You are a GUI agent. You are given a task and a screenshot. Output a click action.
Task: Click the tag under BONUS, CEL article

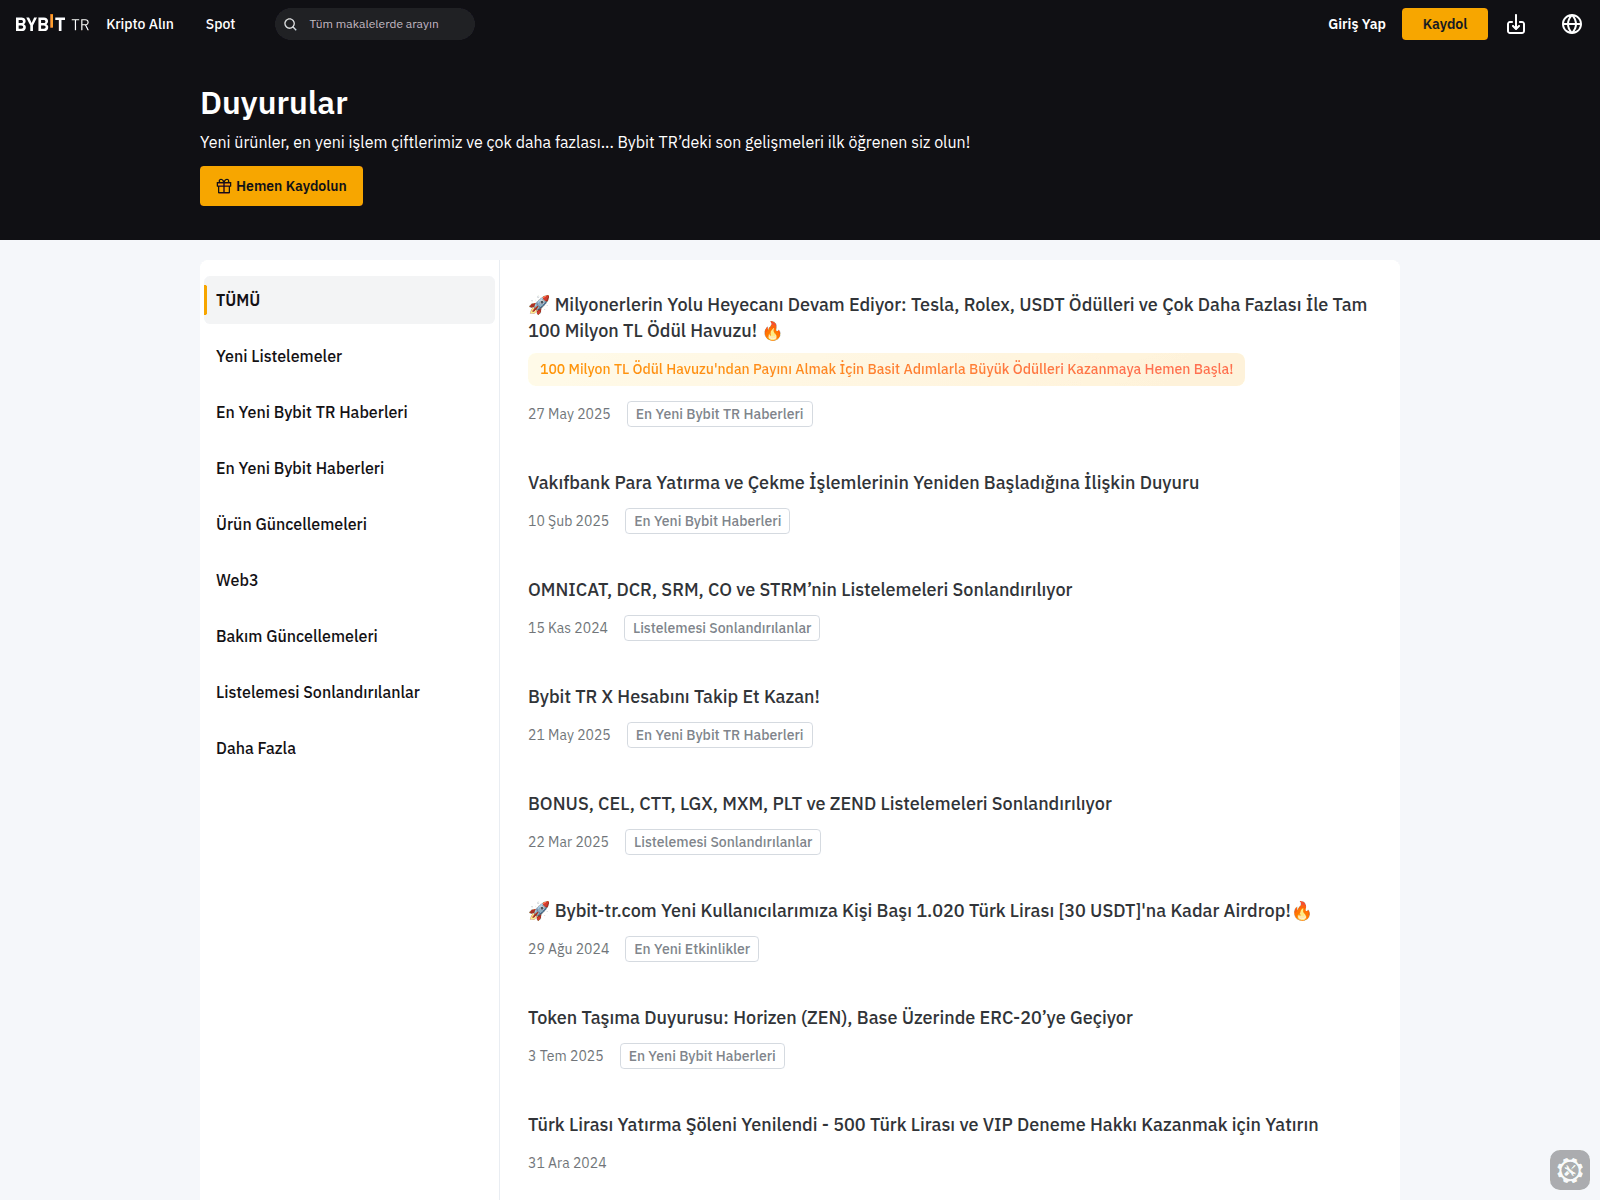(723, 842)
